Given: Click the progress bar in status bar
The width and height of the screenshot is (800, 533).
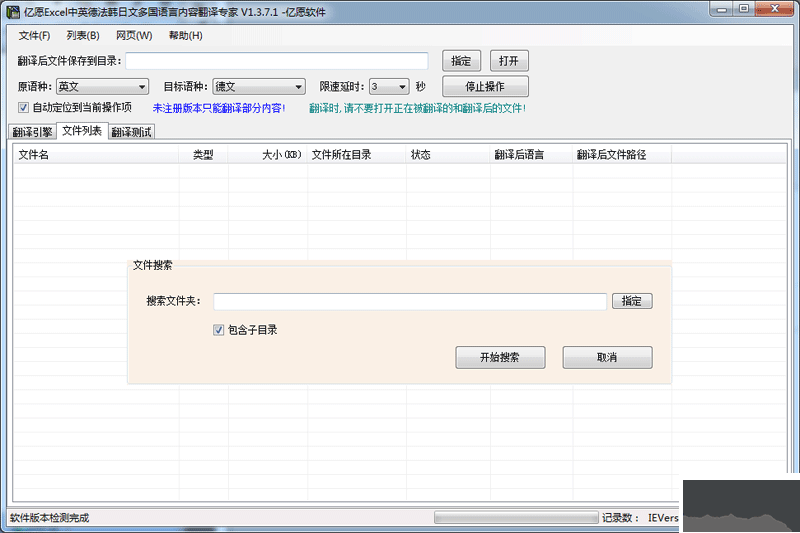Looking at the screenshot, I should click(x=516, y=518).
